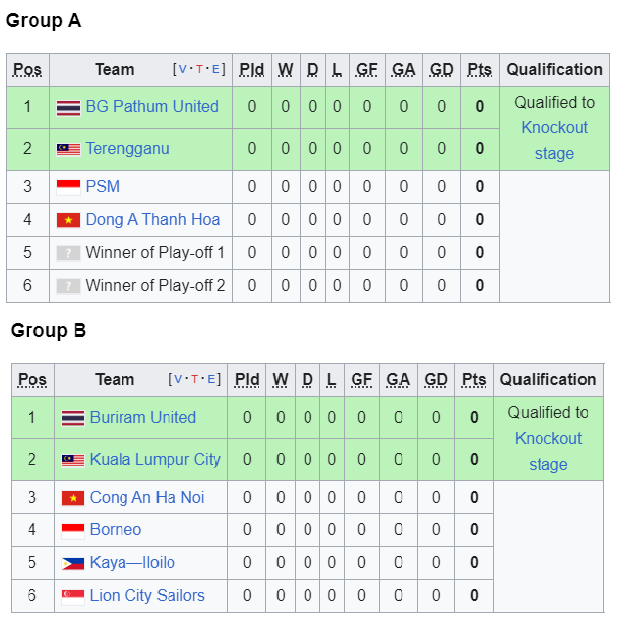Viewport: 618px width, 621px height.
Task: Follow the Cong An Ha Noi link
Action: pos(147,497)
